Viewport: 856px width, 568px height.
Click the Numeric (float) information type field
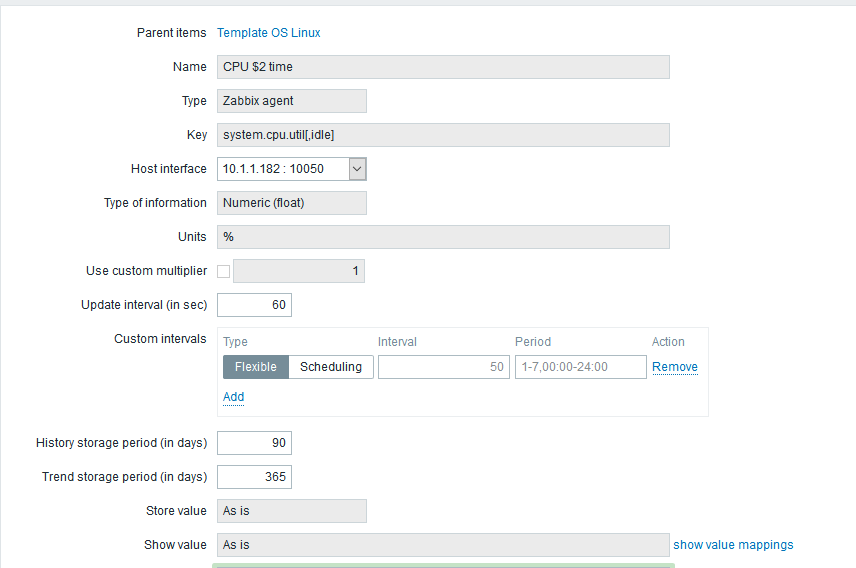point(292,203)
